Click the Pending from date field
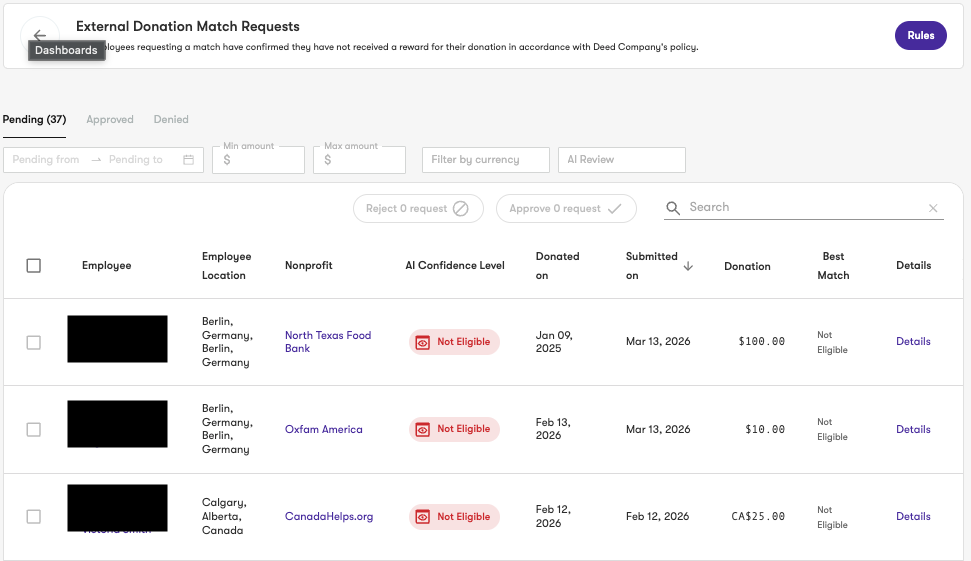 click(x=46, y=160)
